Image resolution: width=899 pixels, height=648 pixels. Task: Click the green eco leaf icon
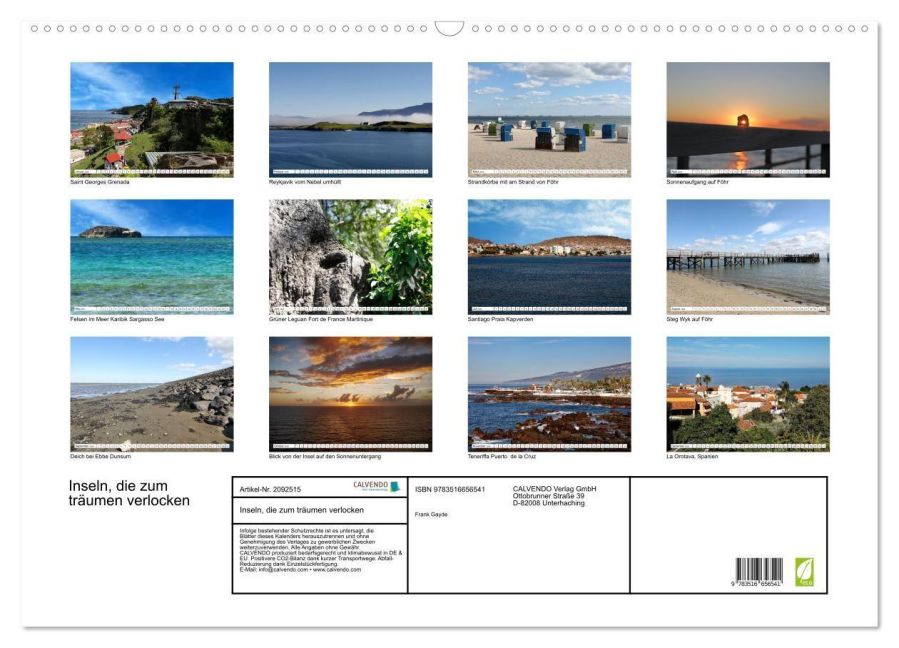point(804,572)
